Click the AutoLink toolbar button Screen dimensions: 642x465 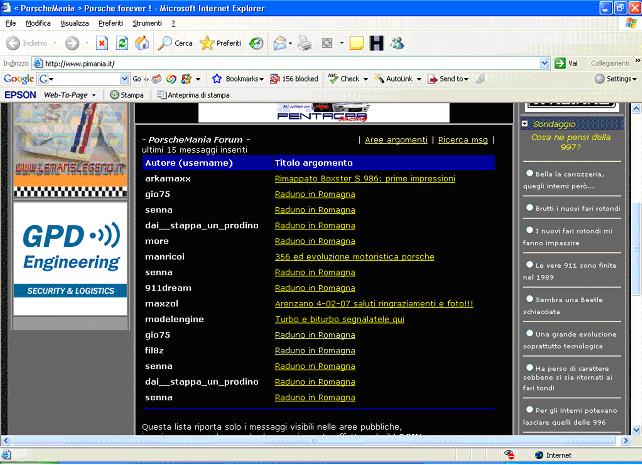[x=394, y=79]
